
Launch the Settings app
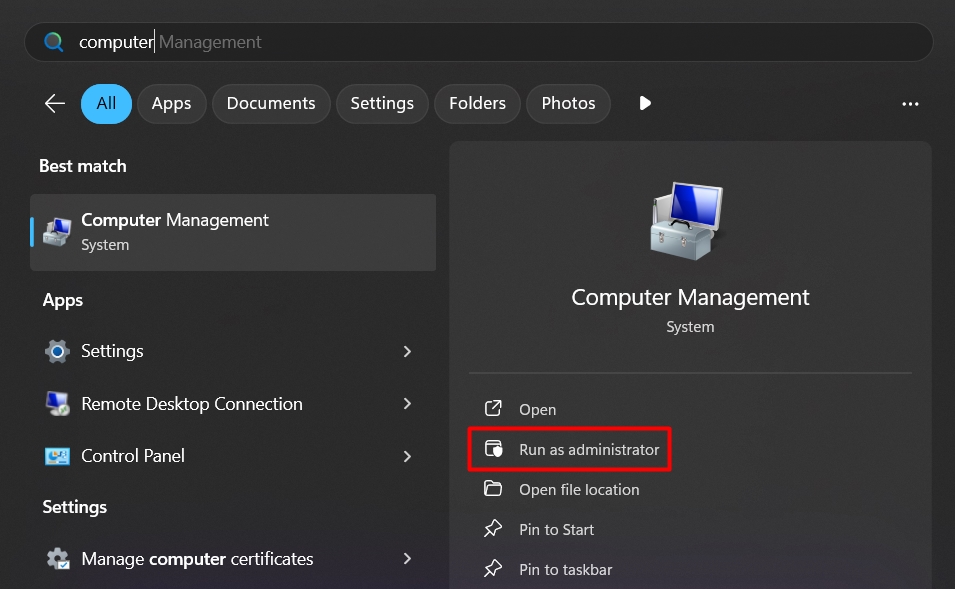[112, 351]
